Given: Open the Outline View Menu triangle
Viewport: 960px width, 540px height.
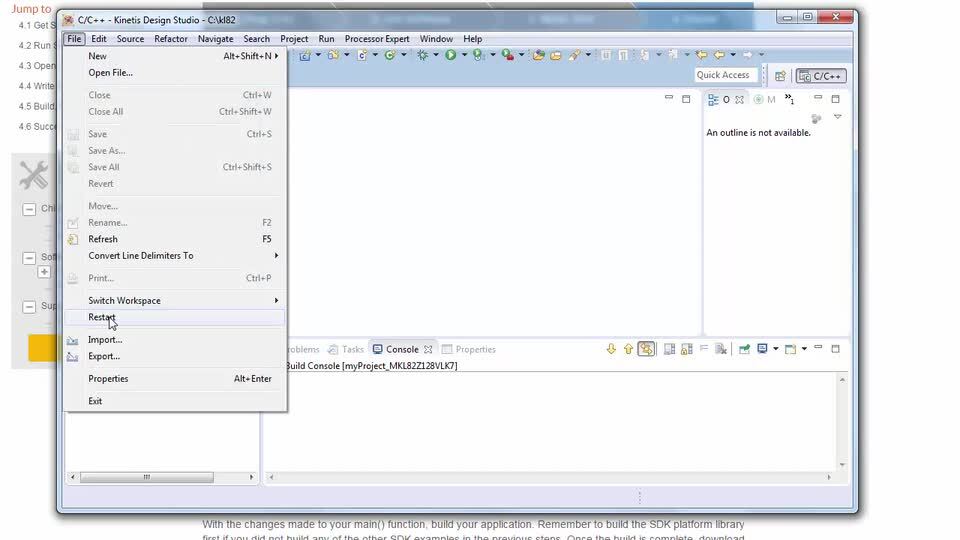Looking at the screenshot, I should 838,116.
